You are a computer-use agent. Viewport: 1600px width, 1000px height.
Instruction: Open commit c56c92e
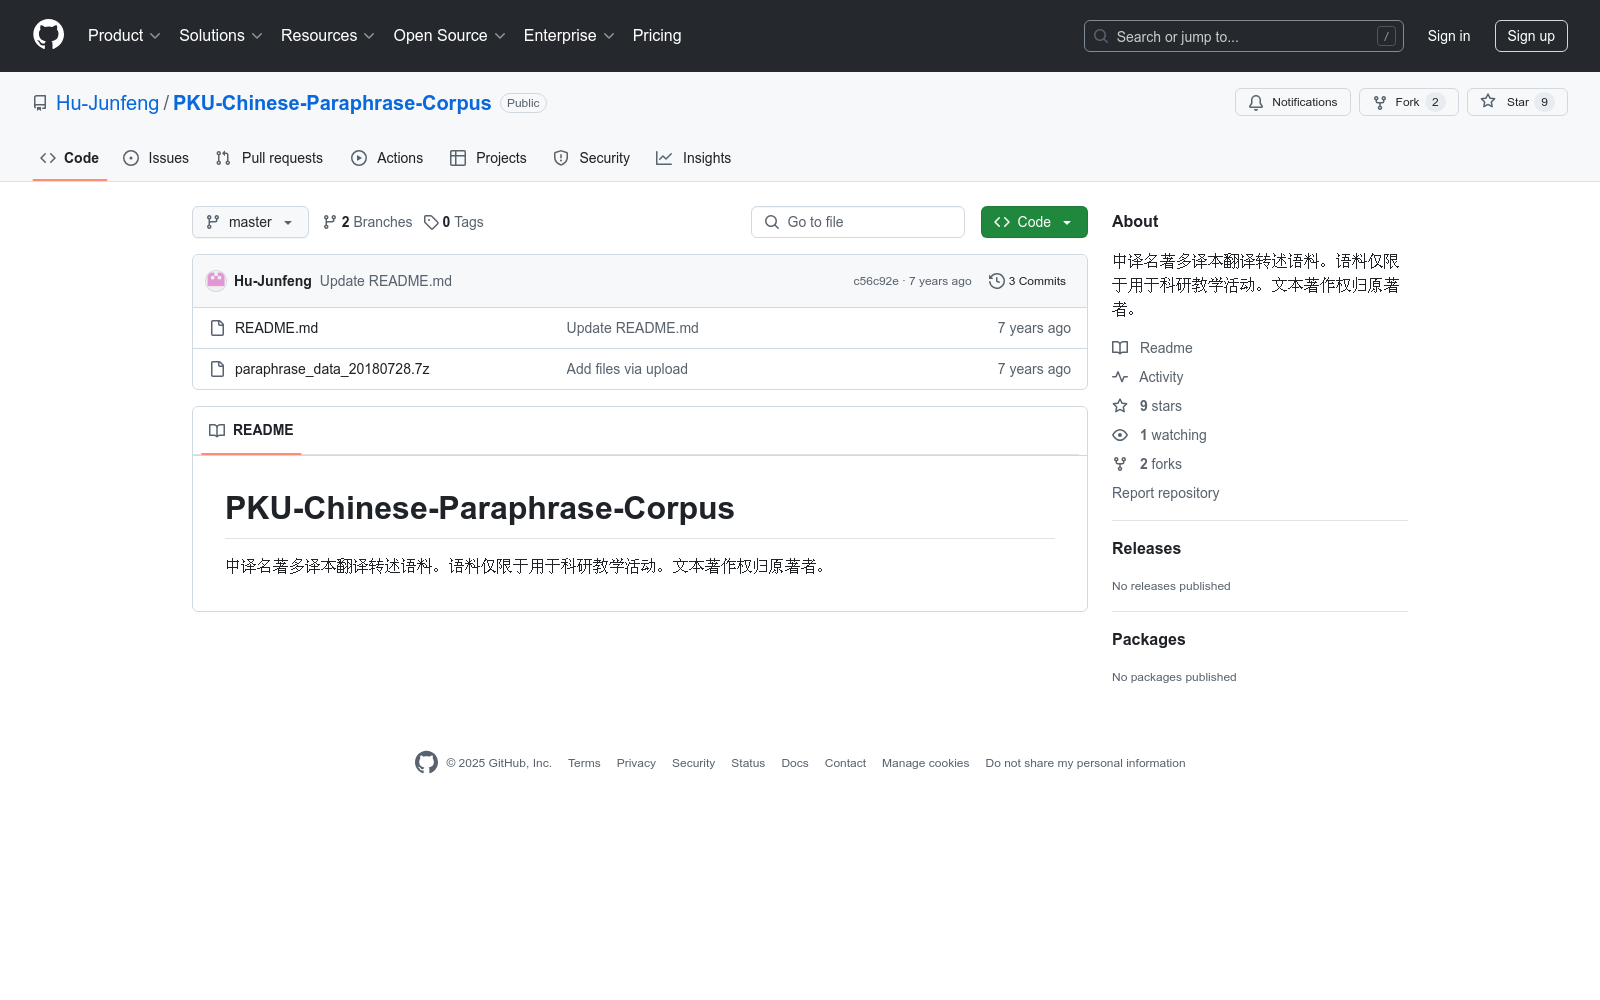click(x=876, y=281)
